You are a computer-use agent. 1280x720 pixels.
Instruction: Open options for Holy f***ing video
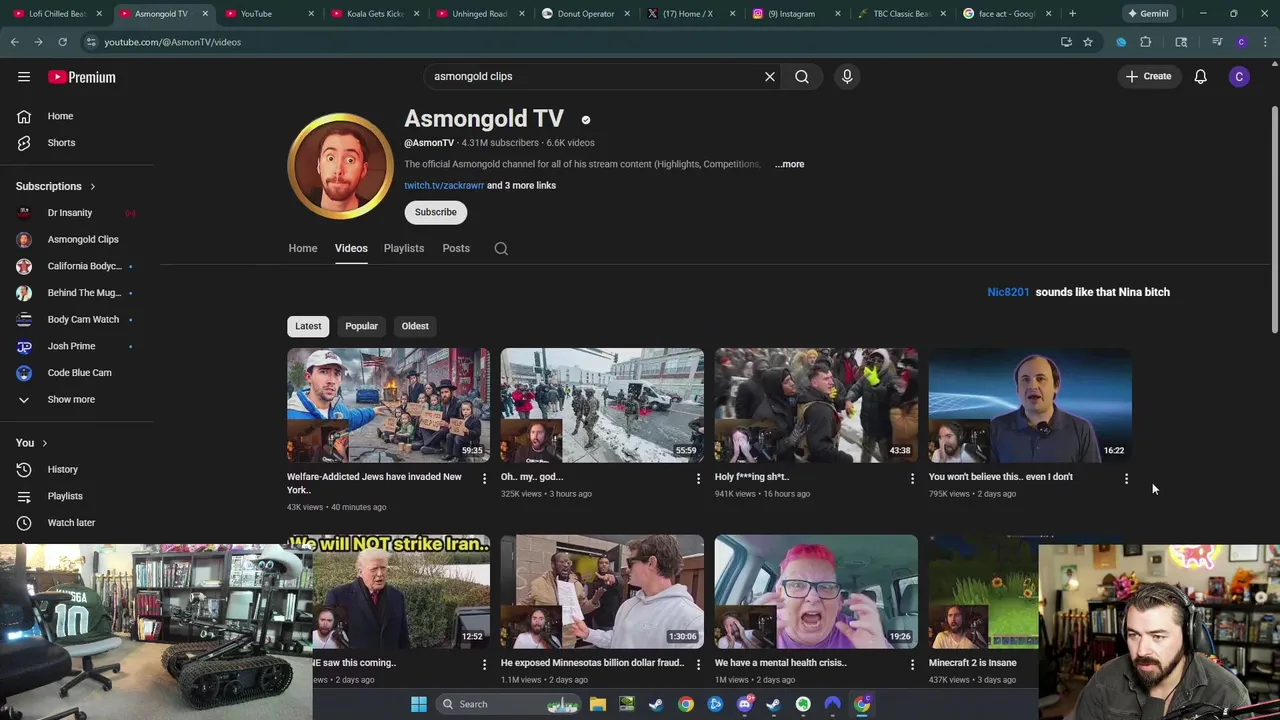tap(912, 479)
